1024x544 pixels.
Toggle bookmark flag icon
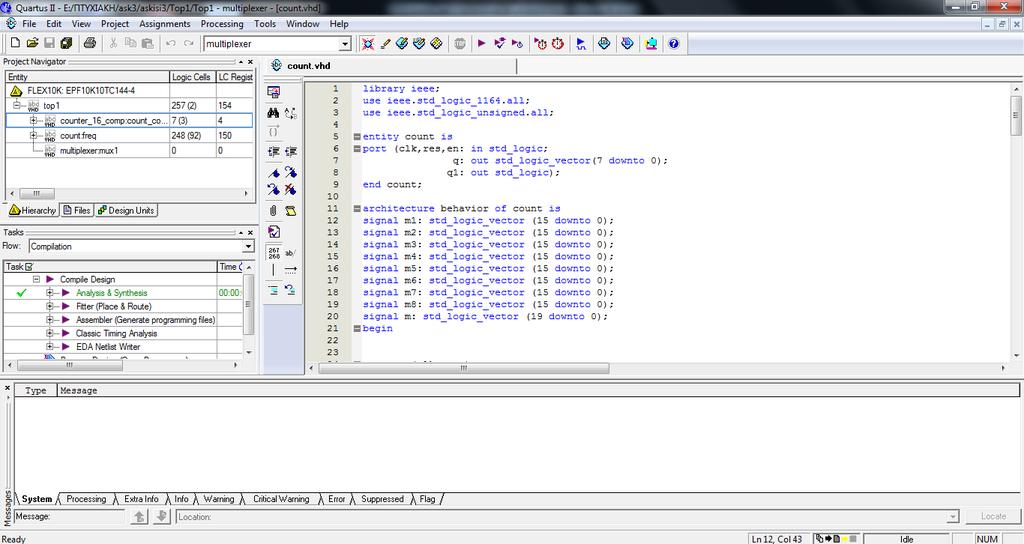click(274, 172)
